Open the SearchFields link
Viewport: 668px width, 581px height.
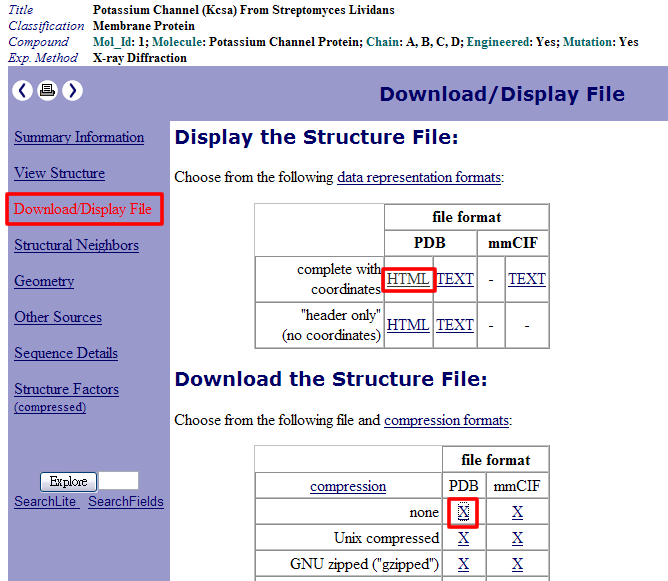tap(126, 502)
